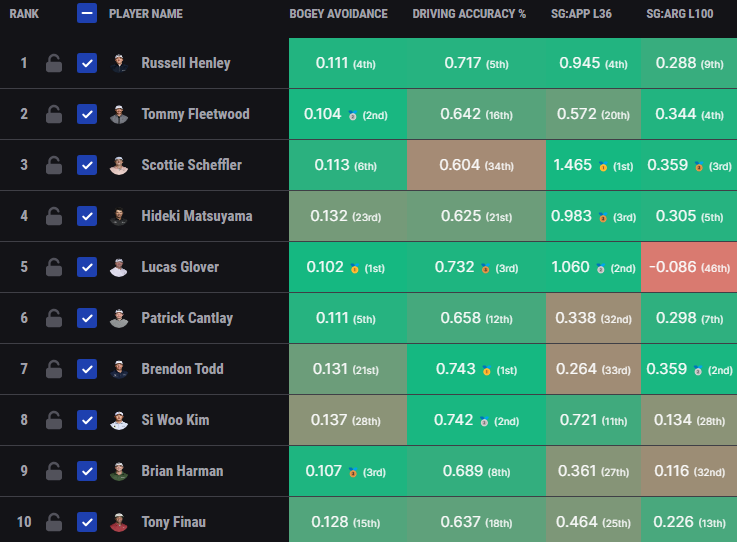The image size is (737, 542).
Task: Select Patrick Cantlay's 0.338 (32nd) cell
Action: pos(594,318)
